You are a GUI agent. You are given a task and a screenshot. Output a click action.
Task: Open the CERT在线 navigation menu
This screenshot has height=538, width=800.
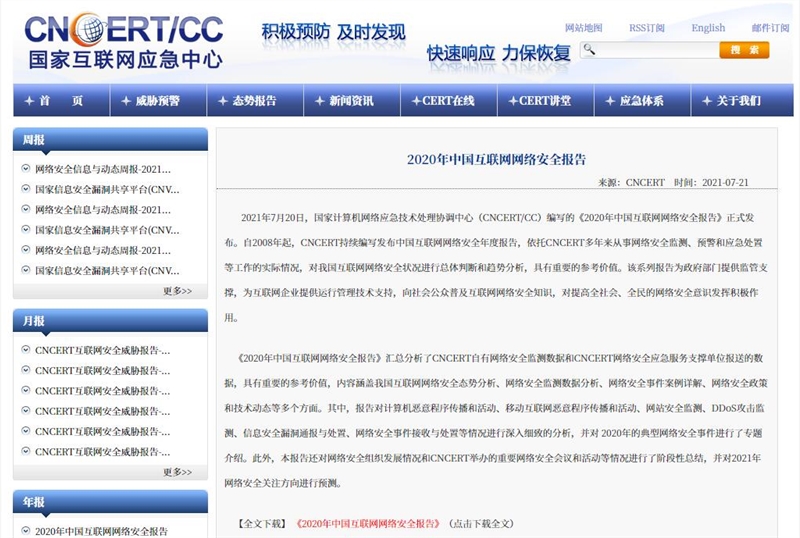449,101
